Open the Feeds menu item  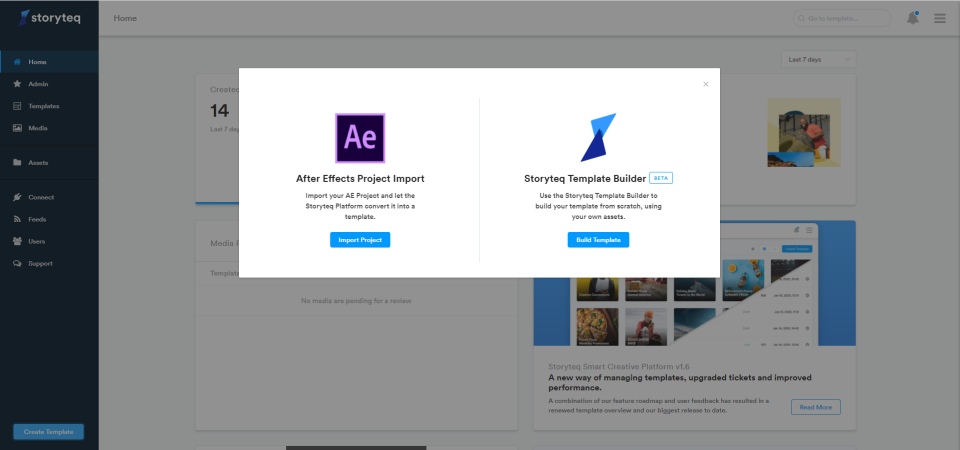49,219
